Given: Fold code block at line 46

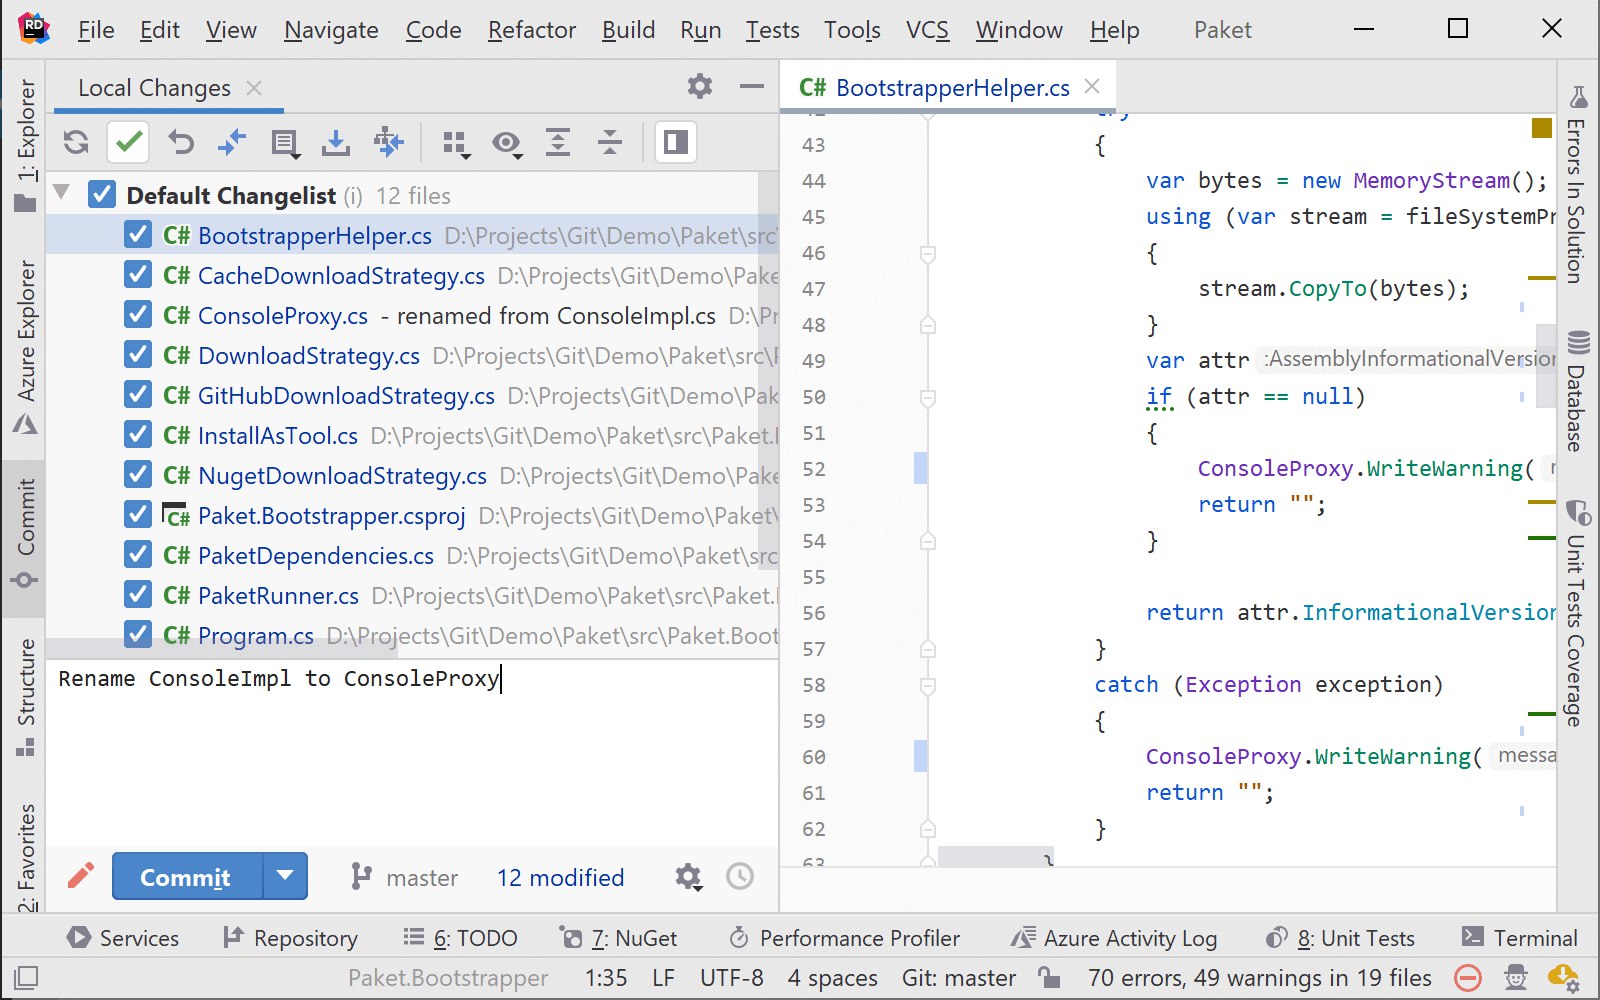Looking at the screenshot, I should [928, 254].
